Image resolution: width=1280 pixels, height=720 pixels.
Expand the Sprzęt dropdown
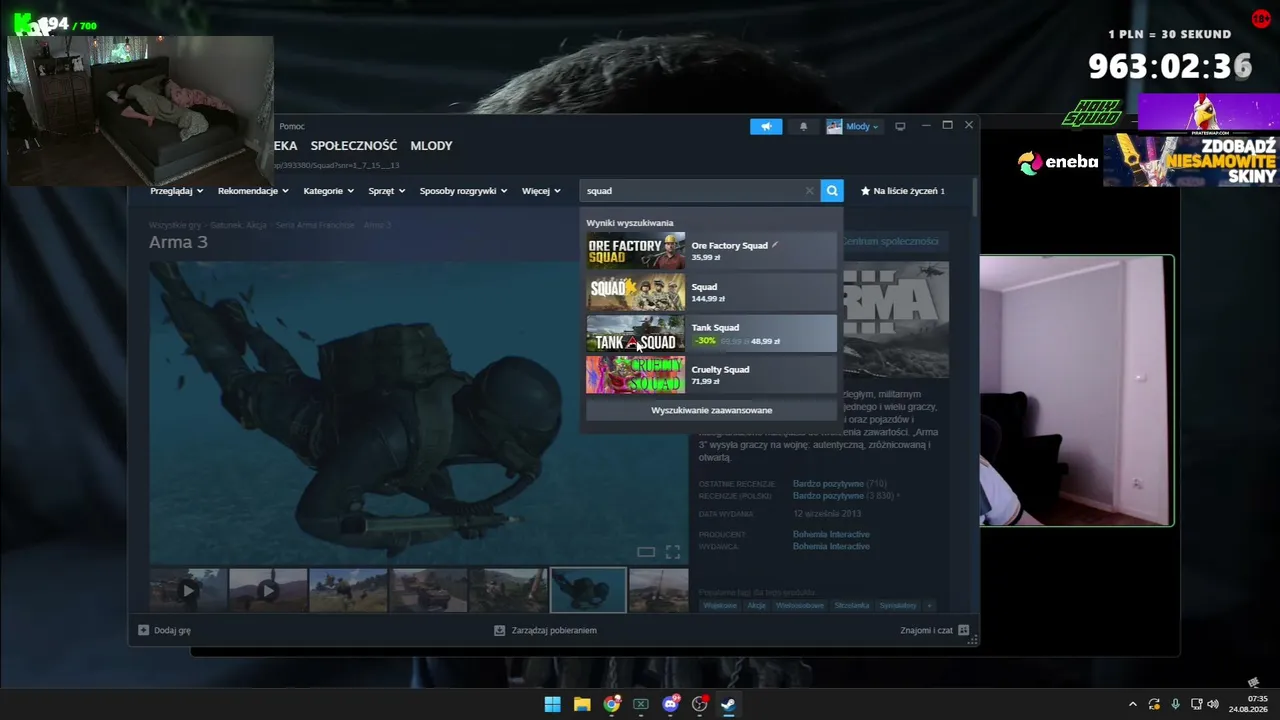click(x=387, y=191)
